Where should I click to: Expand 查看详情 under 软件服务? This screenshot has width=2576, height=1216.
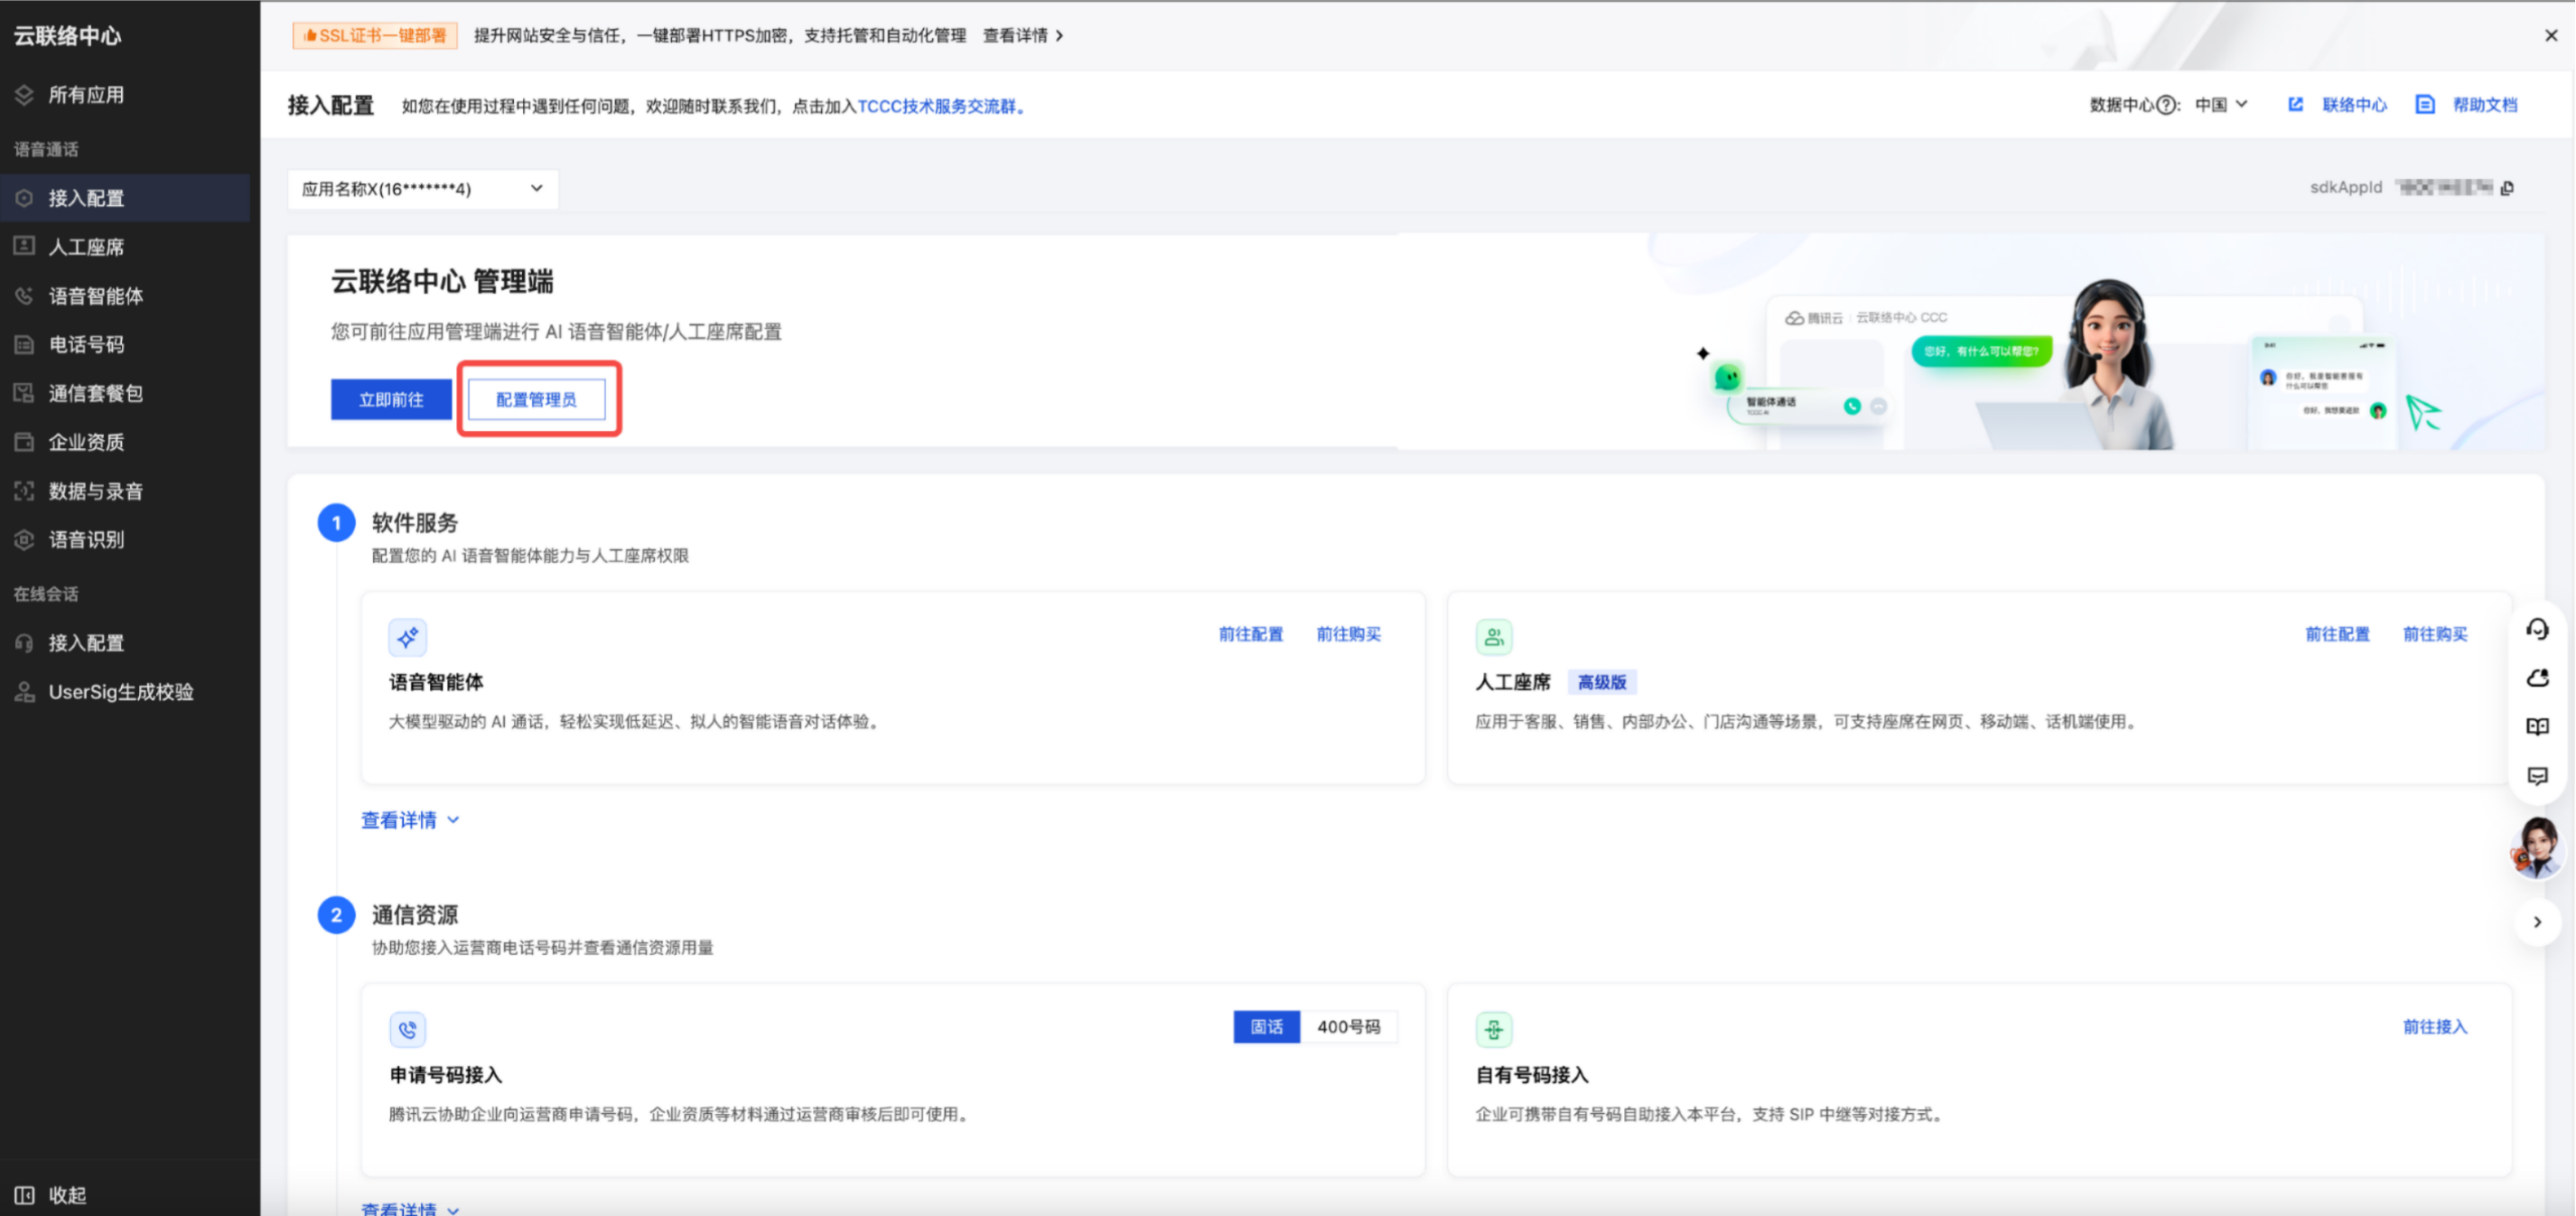point(410,820)
